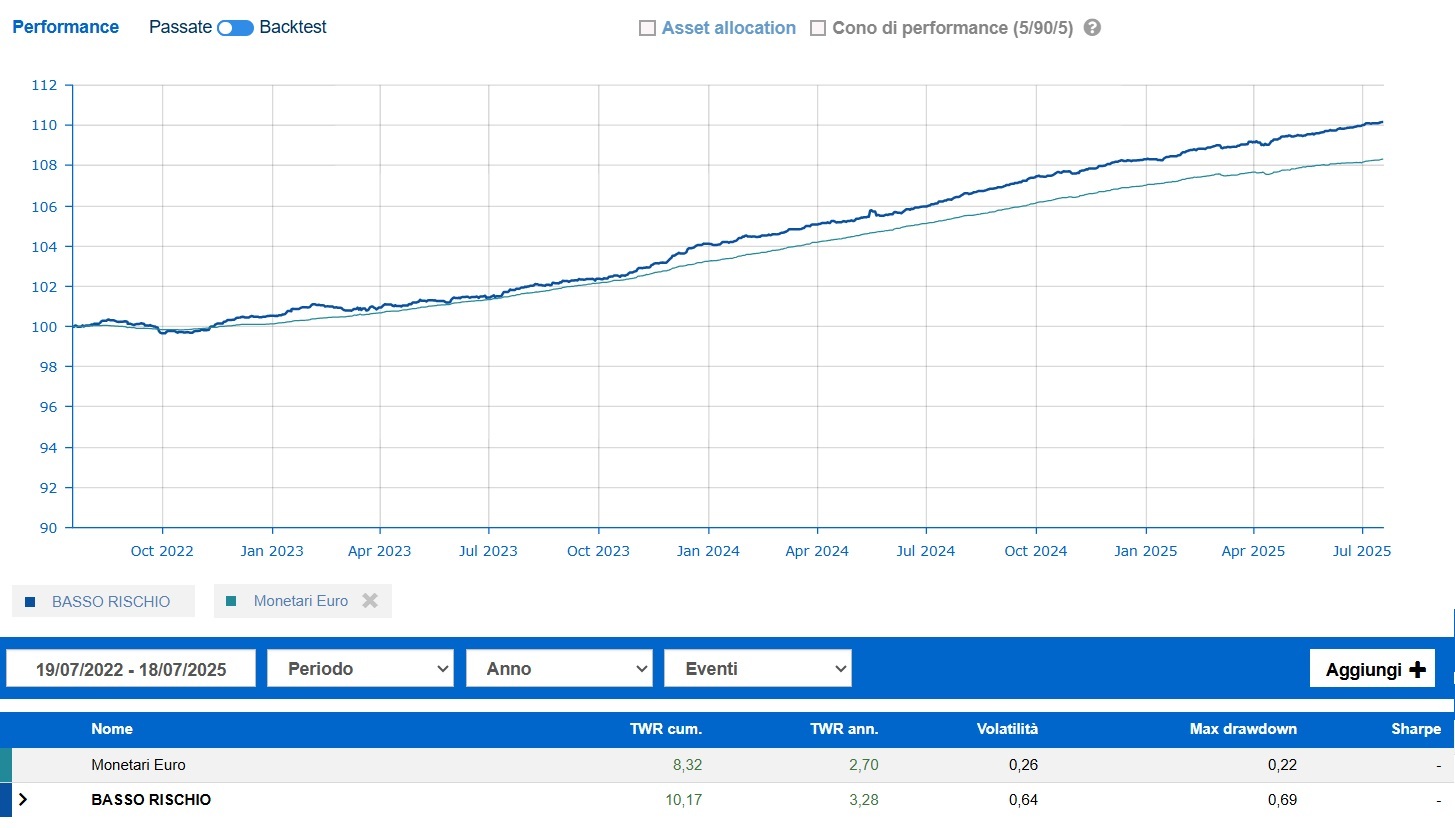Select the Performance tab
Screen dimensions: 1455x828
pos(65,27)
